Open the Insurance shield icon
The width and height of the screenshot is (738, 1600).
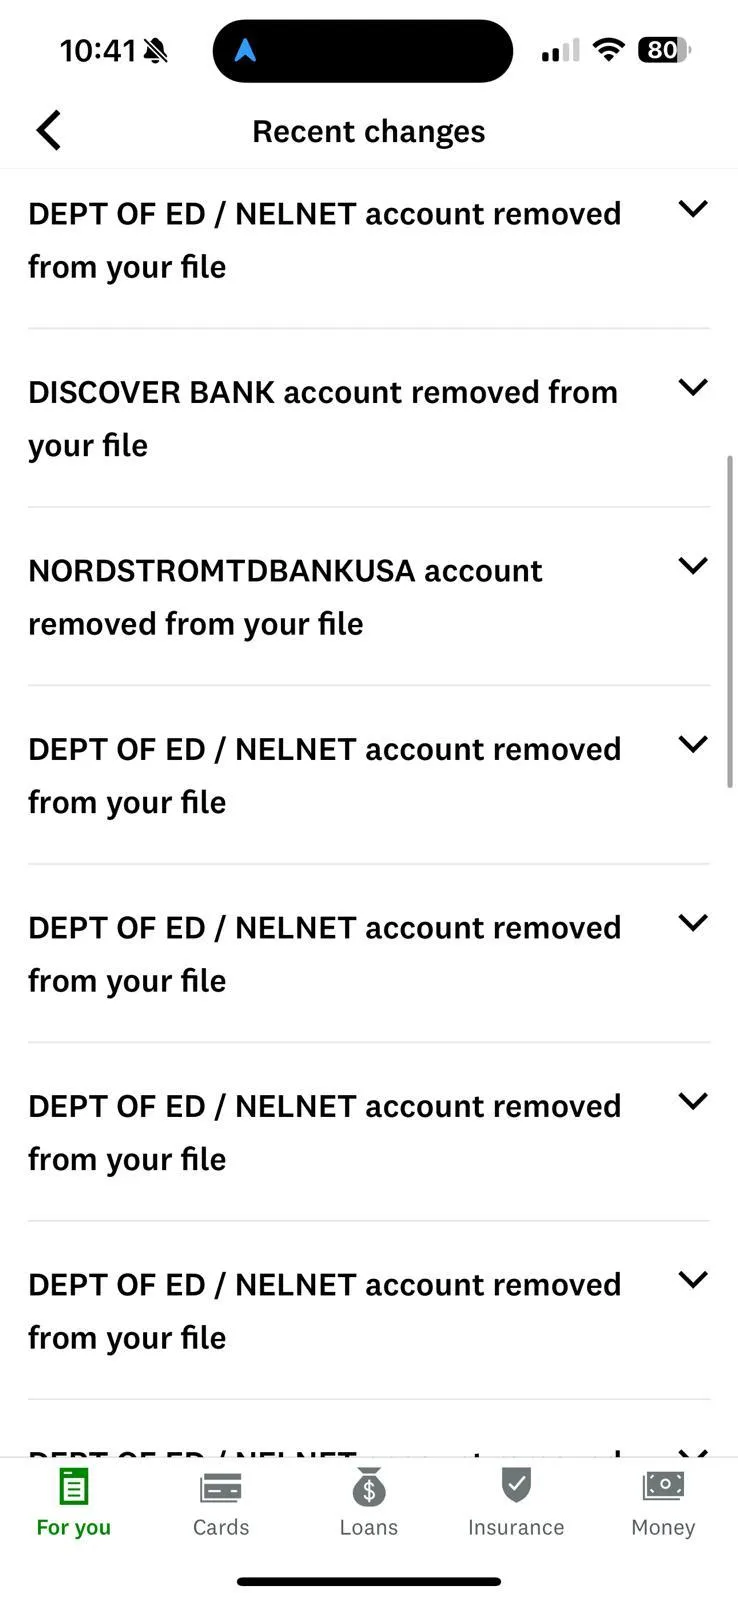click(x=516, y=1485)
